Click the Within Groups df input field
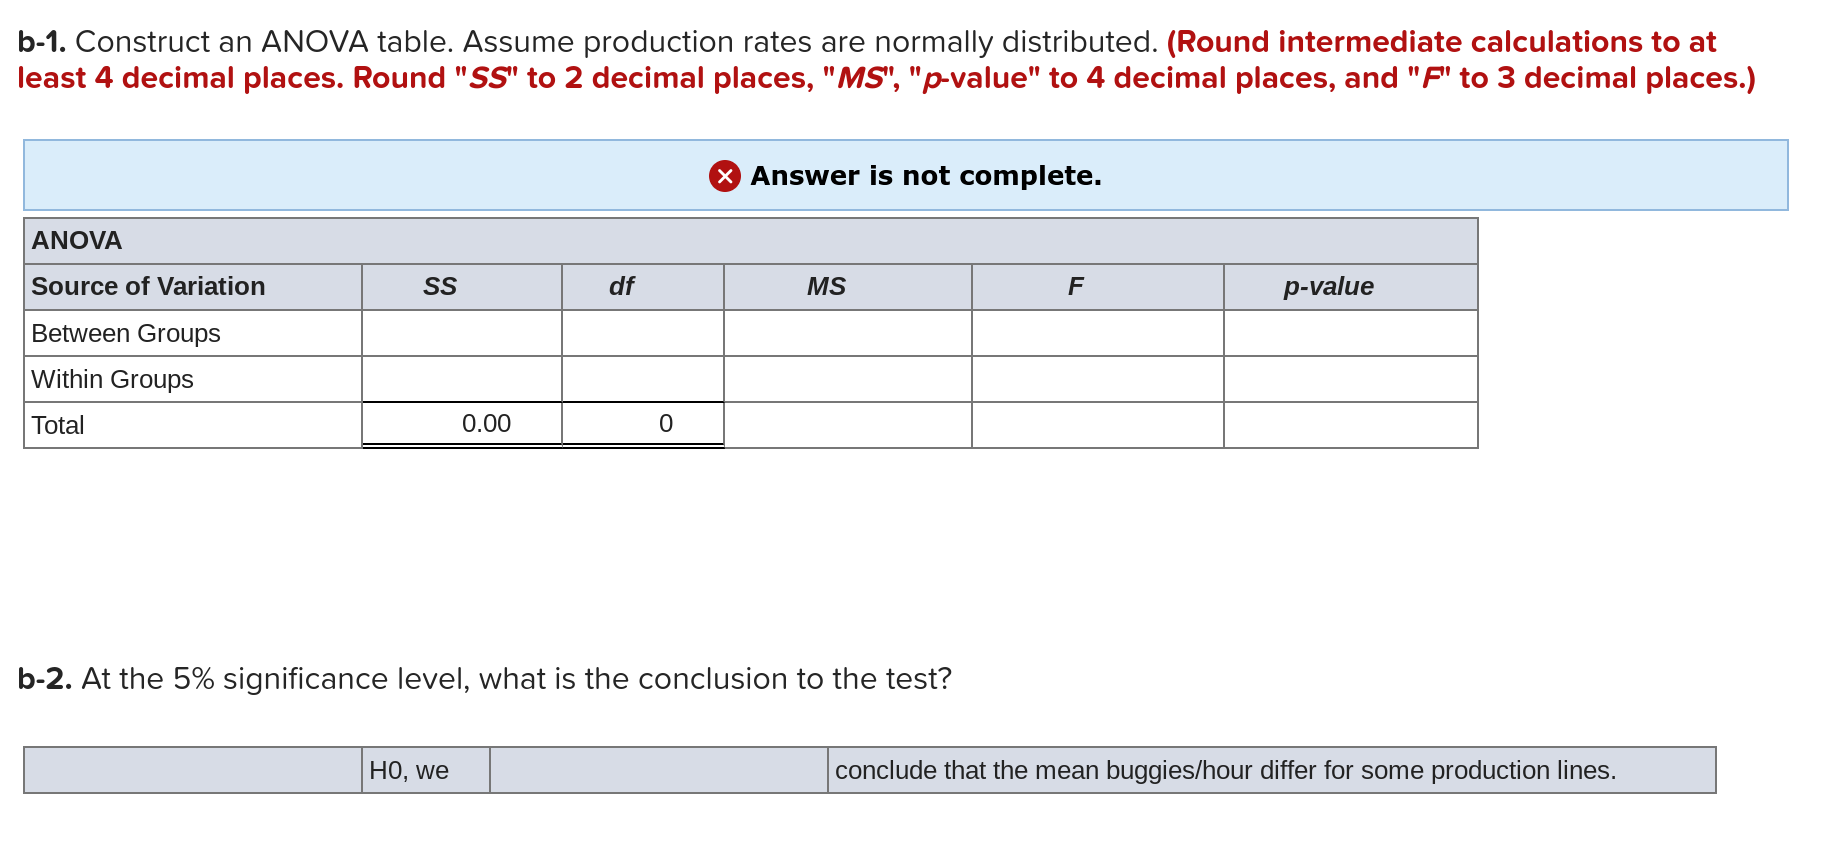The width and height of the screenshot is (1828, 848). coord(642,379)
